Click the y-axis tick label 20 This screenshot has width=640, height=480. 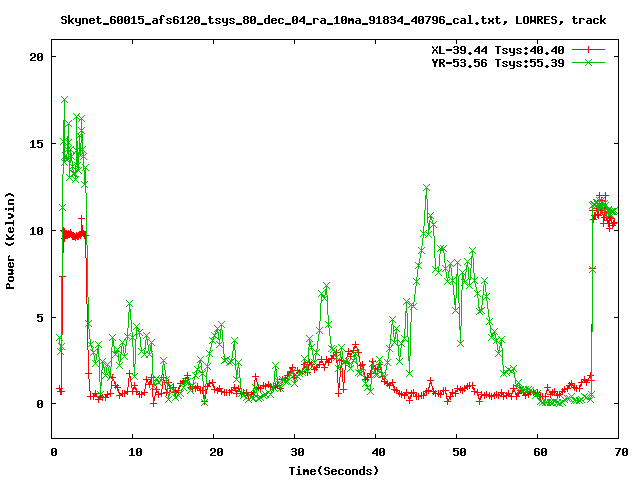[36, 57]
